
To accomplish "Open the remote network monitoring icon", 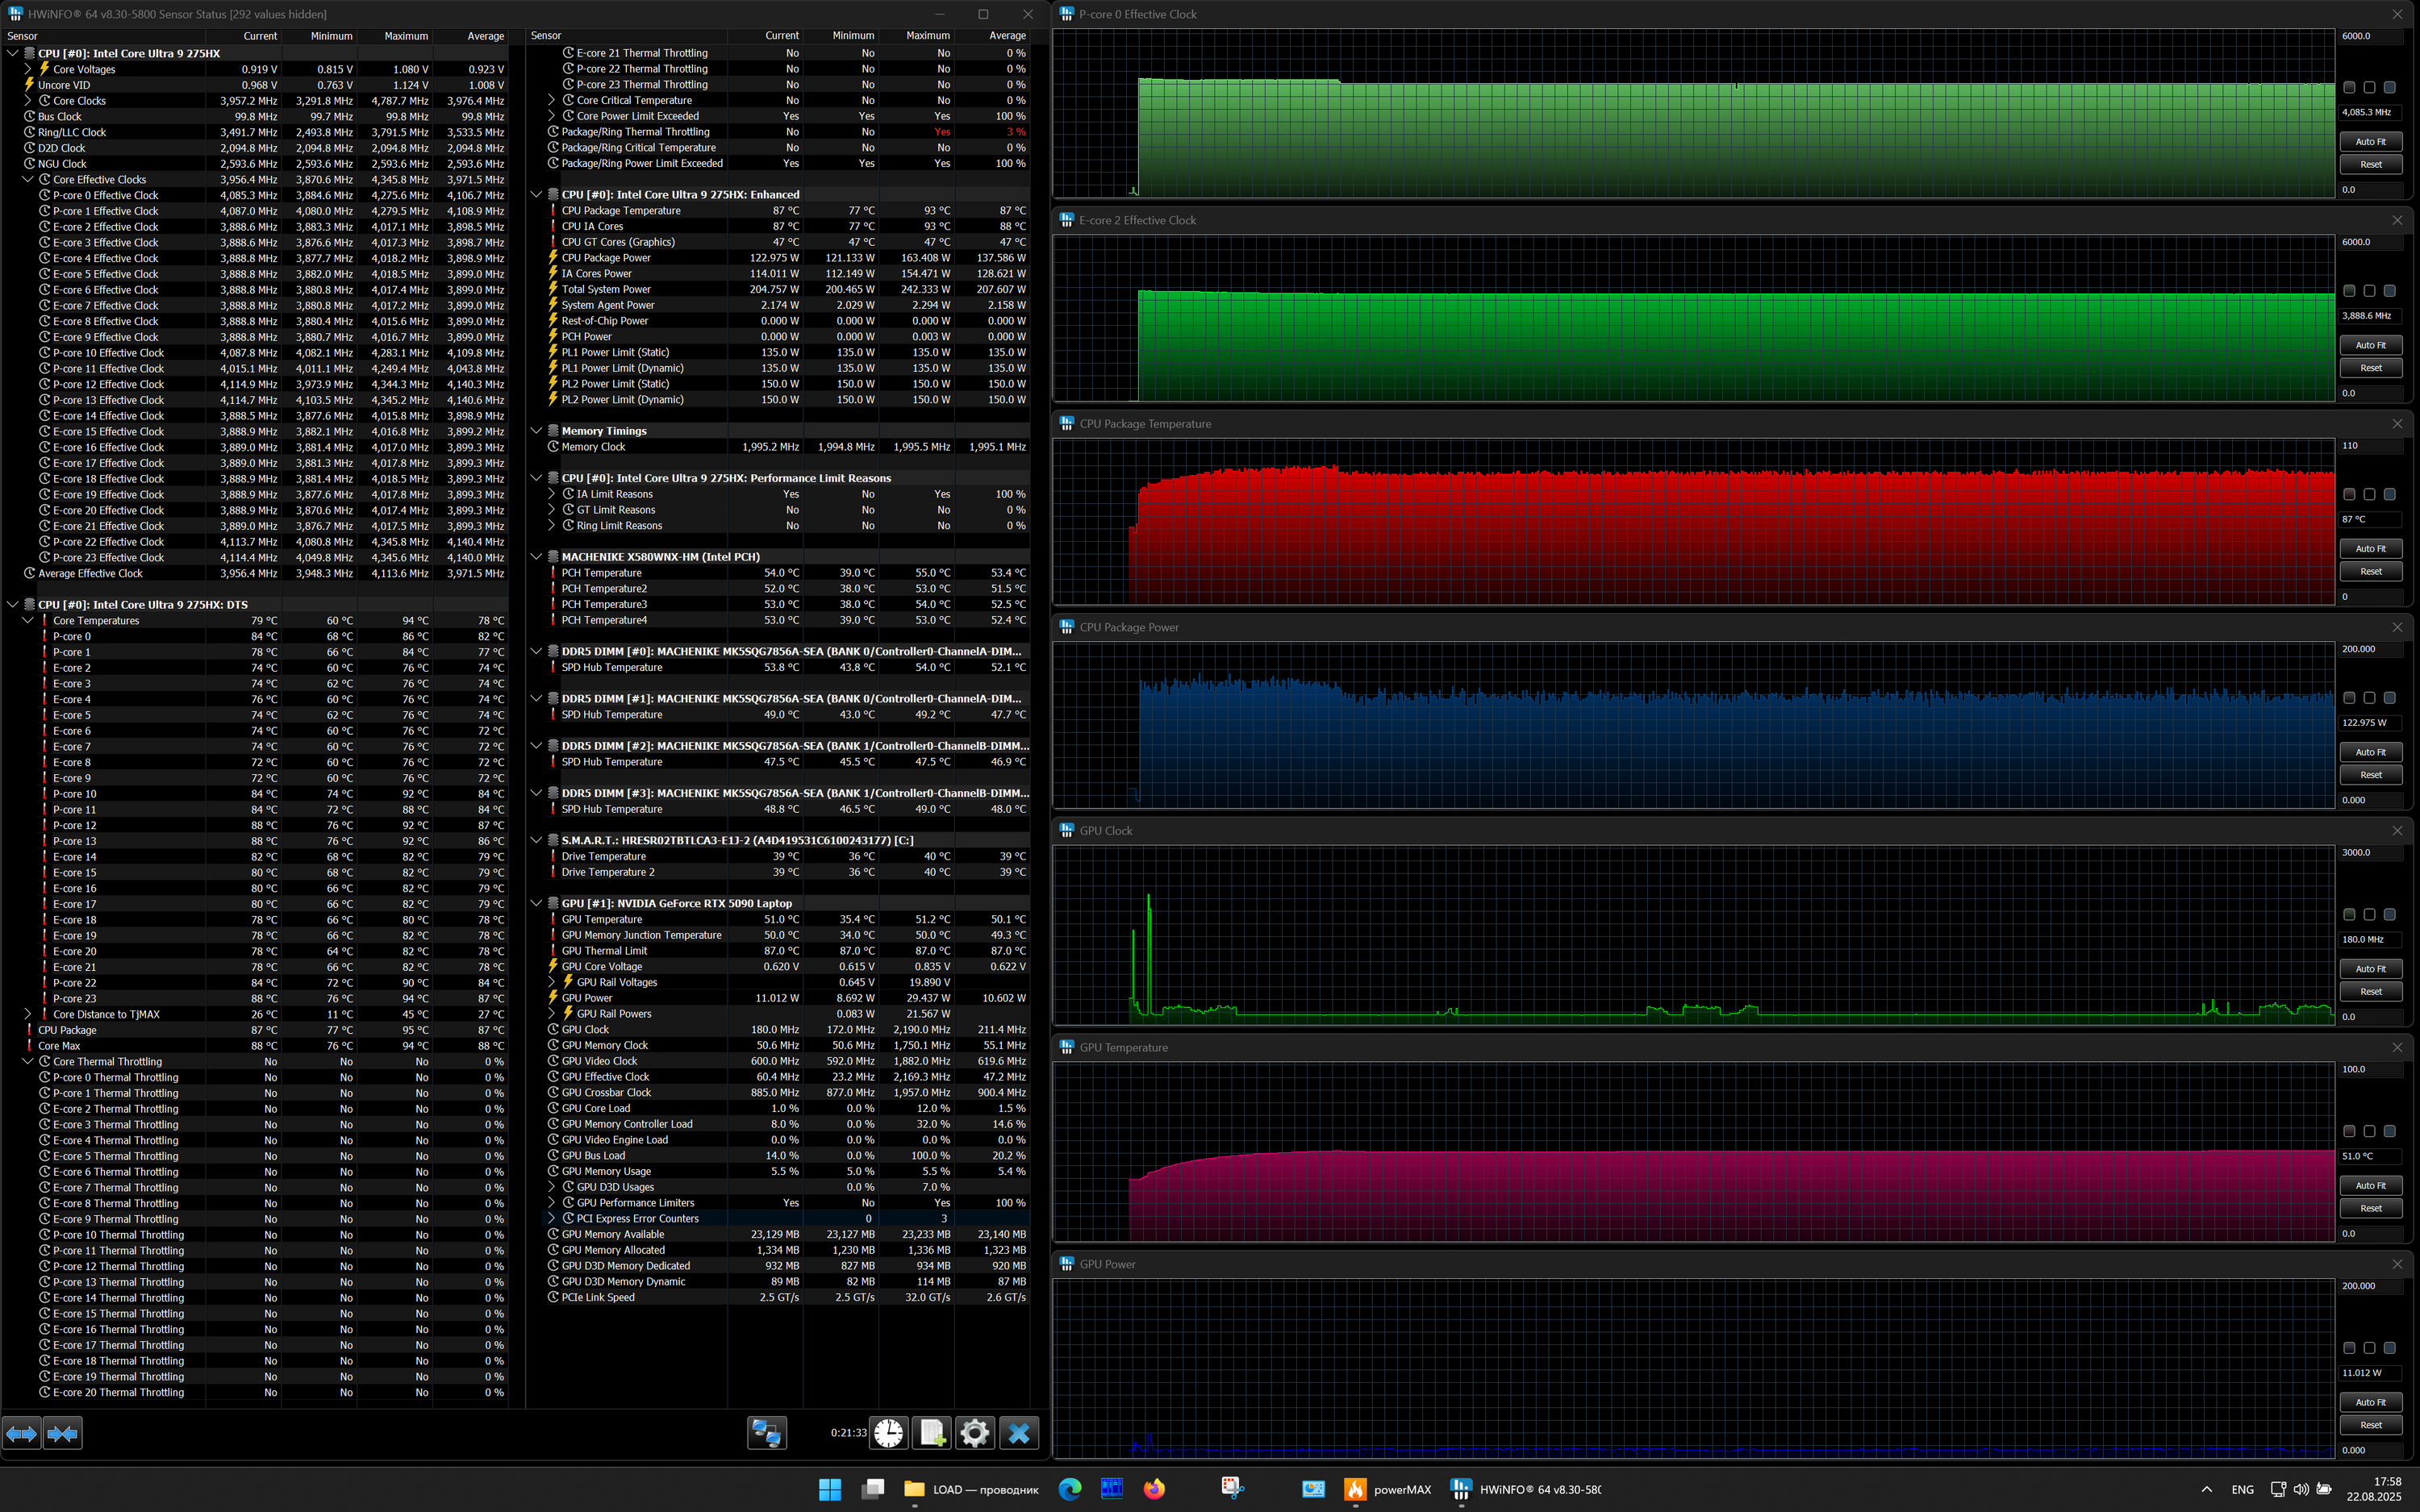I will (766, 1433).
